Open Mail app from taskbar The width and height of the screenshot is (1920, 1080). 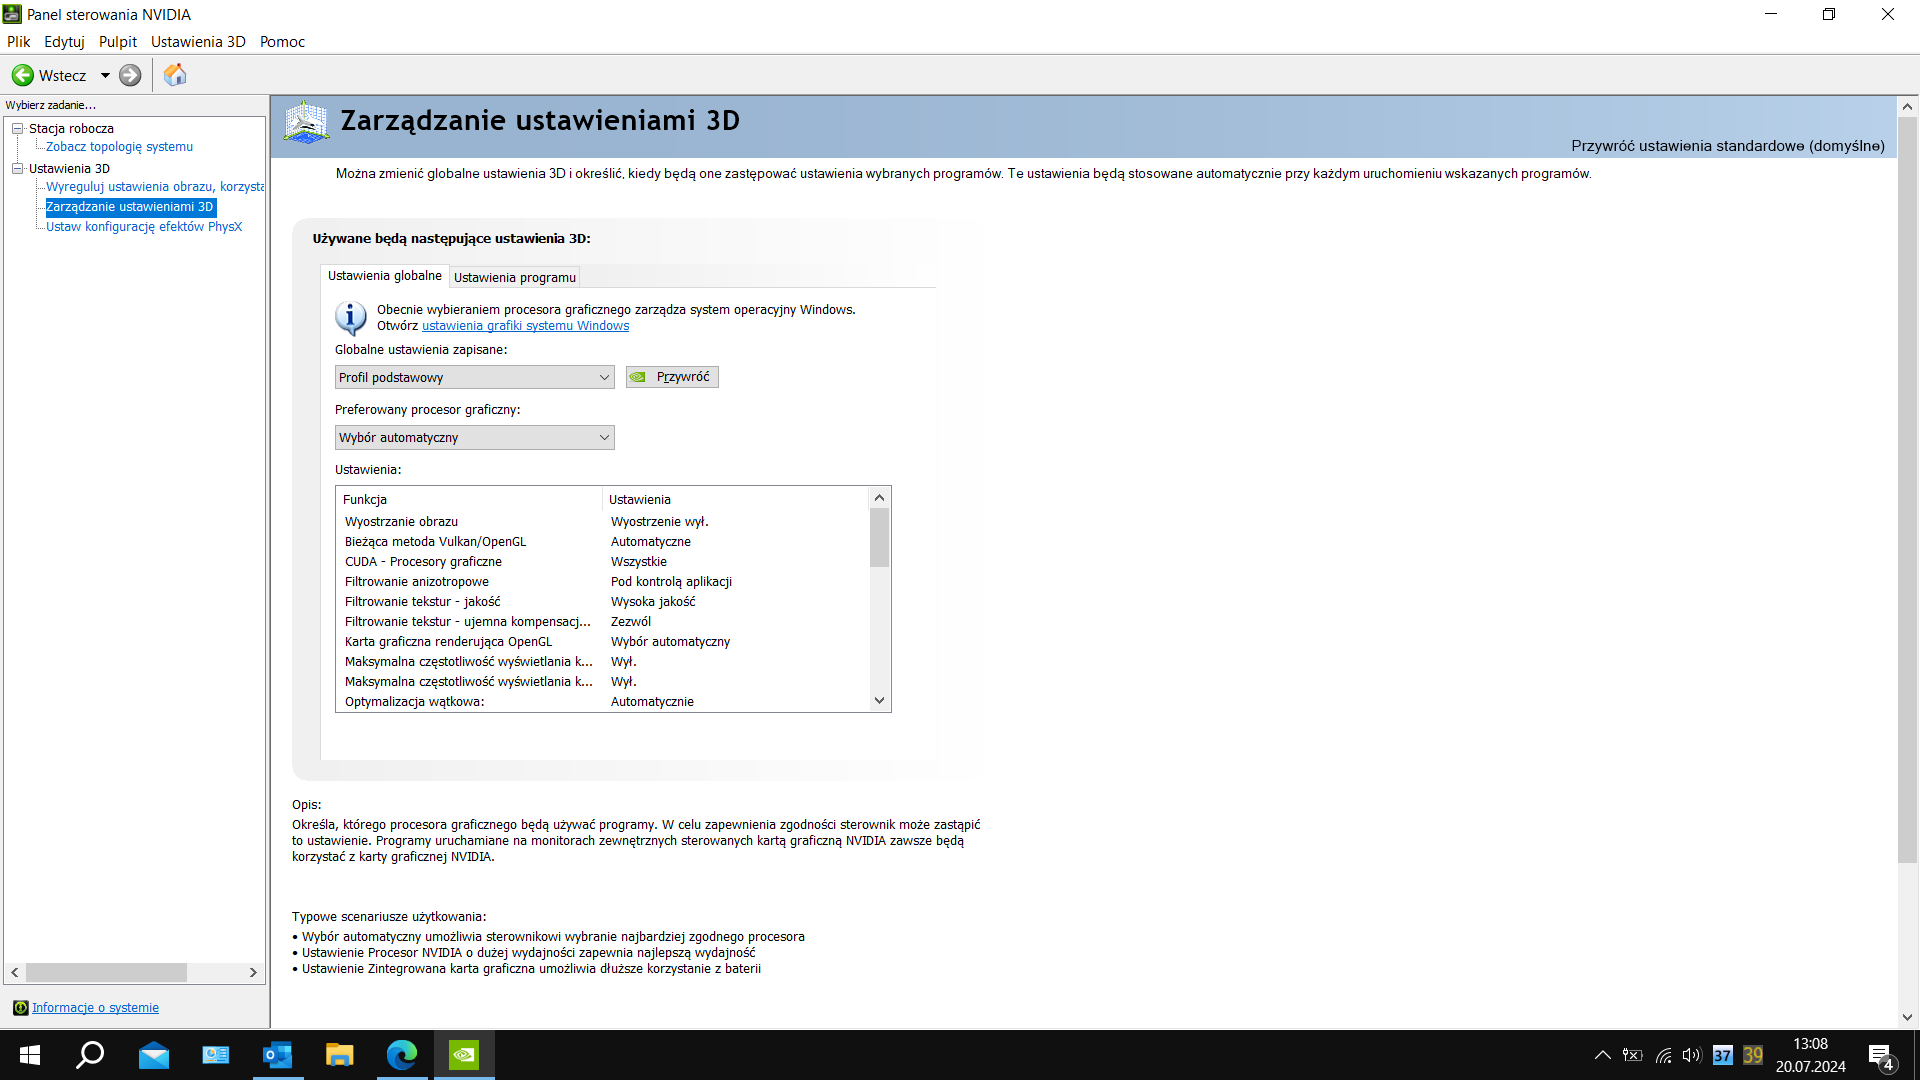point(153,1055)
